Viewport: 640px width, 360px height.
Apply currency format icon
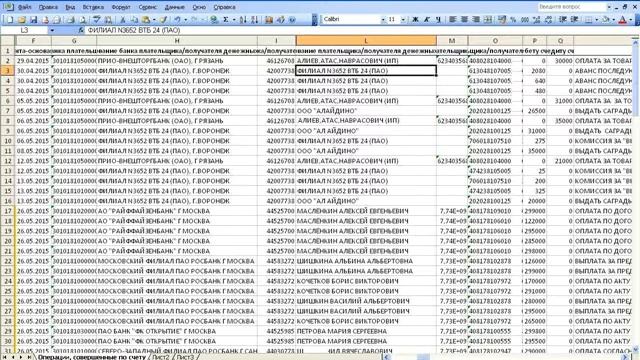pos(502,20)
